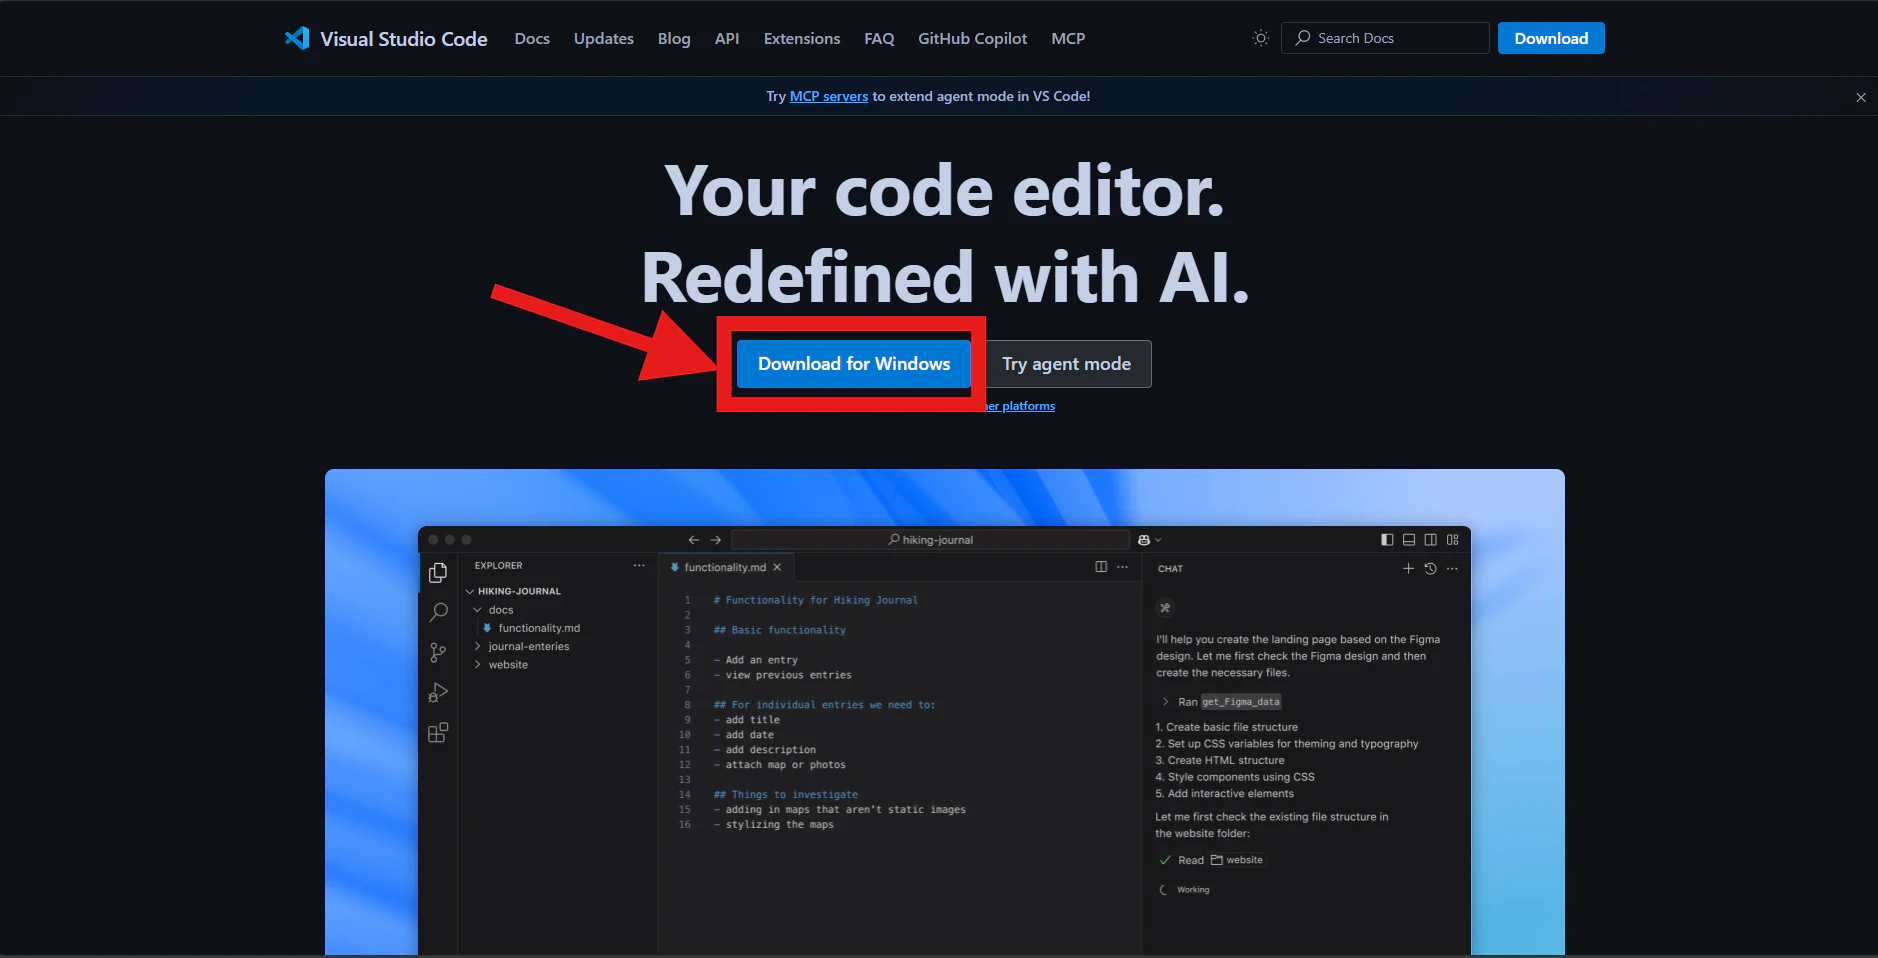Open the Updates page
1878x958 pixels.
[604, 38]
